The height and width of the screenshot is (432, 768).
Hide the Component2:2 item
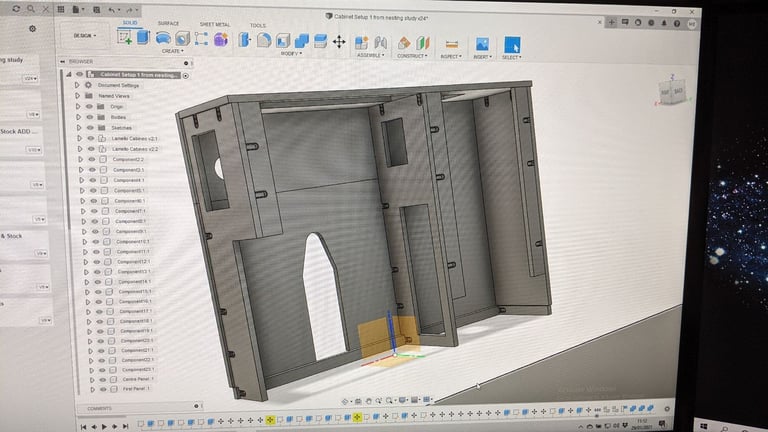pos(92,159)
